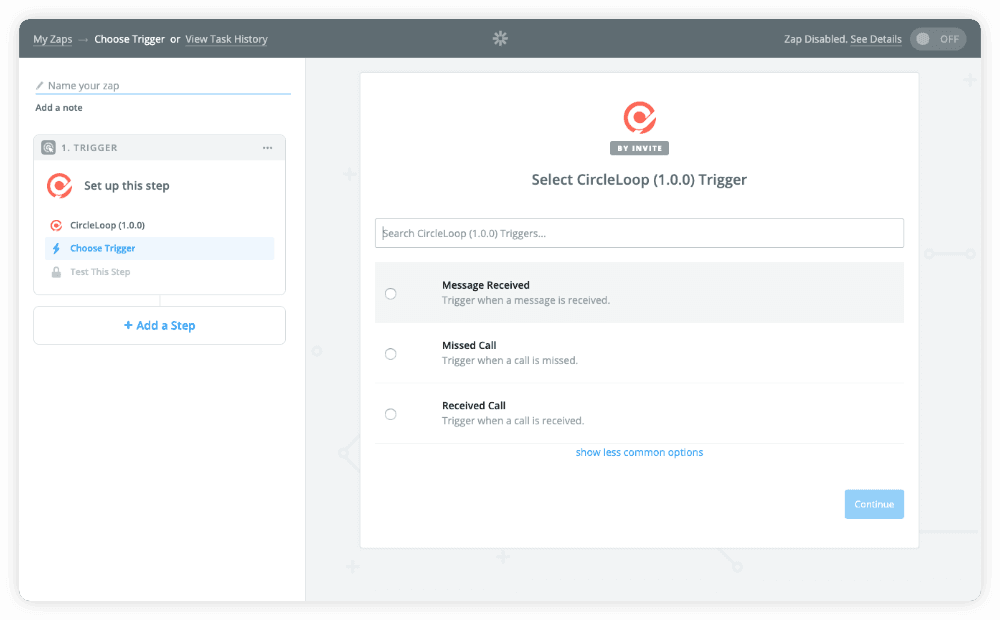Select the Missed Call radio button
This screenshot has height=620, width=1000.
pyautogui.click(x=390, y=353)
